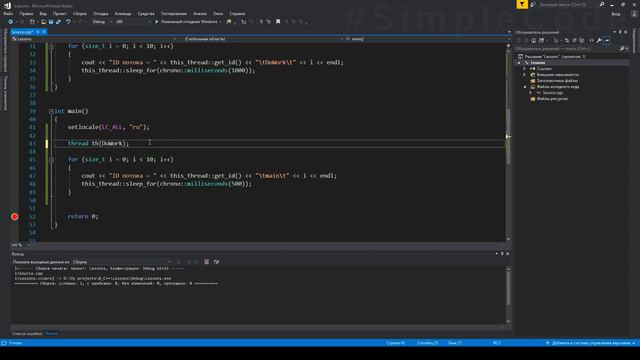Collapse the Lessons project node
The image size is (640, 360).
[x=519, y=63]
